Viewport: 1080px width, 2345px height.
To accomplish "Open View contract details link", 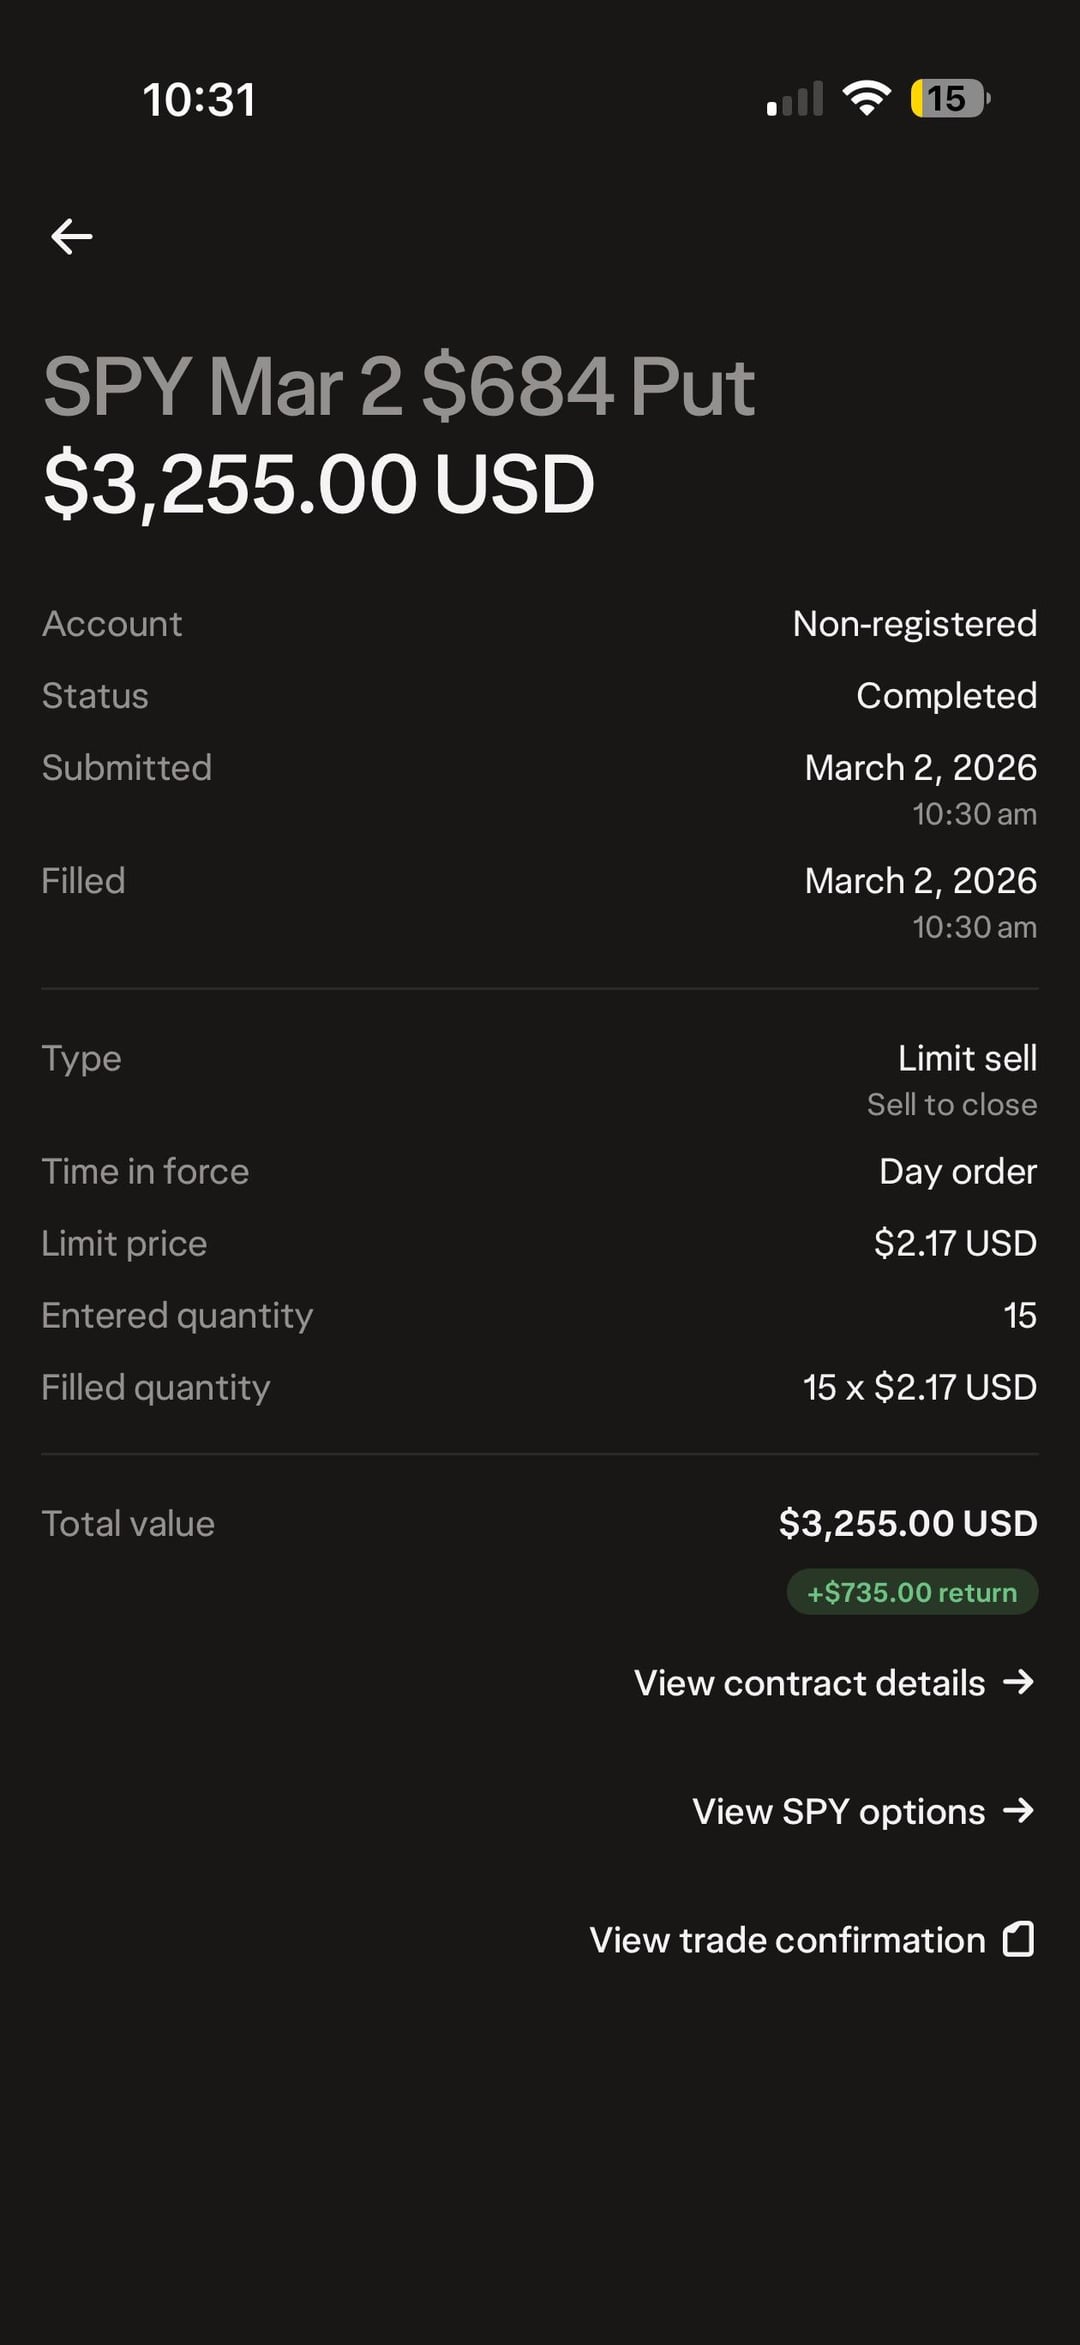I will tap(810, 1683).
